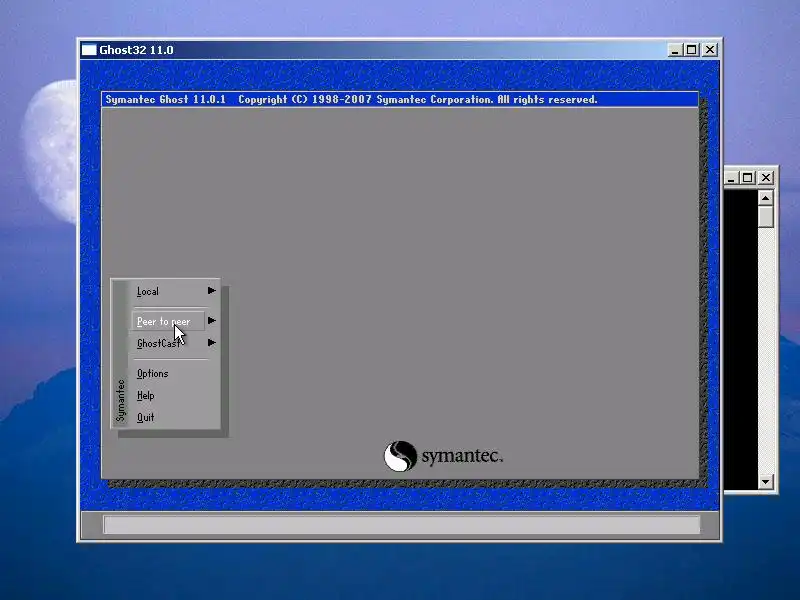Open Help in the Ghost menu
Screen dimensions: 800x600
click(x=145, y=395)
